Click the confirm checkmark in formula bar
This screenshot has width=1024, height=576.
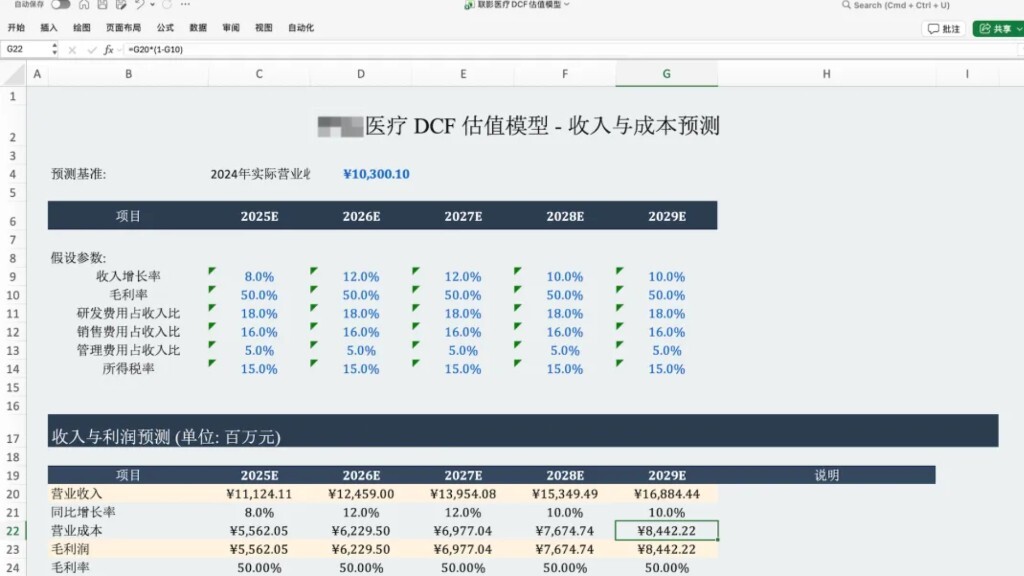(91, 49)
